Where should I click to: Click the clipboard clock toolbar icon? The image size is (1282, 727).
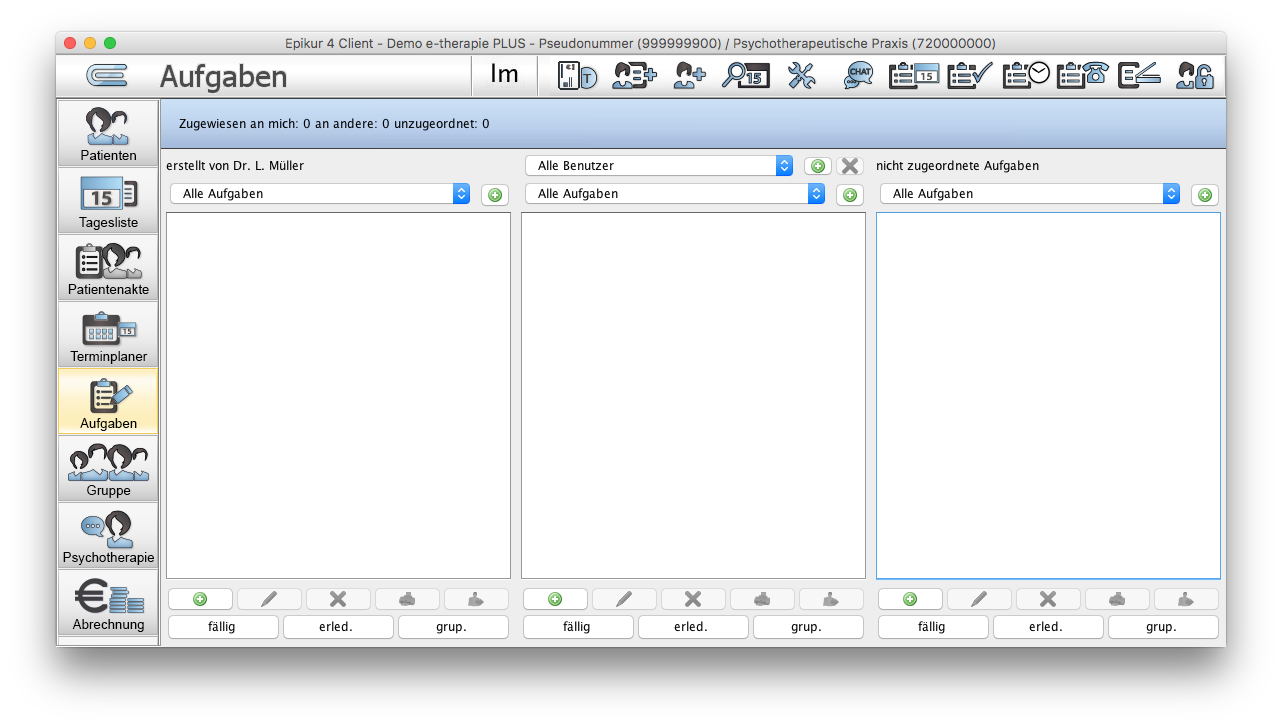tap(1026, 76)
